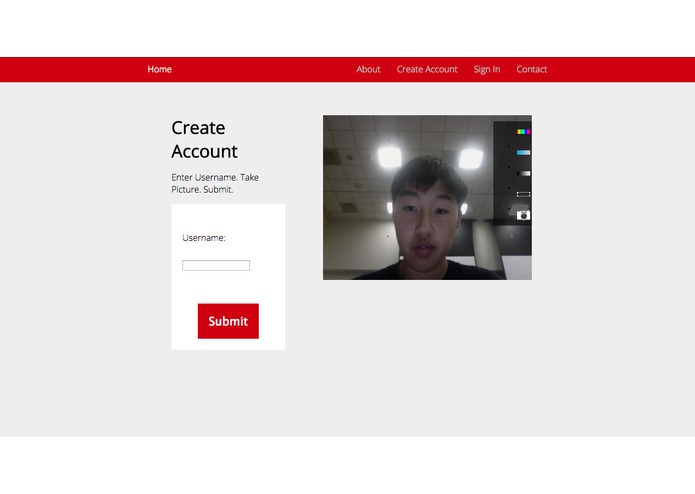
Task: Click the dashed rectangle crop icon
Action: [x=523, y=194]
